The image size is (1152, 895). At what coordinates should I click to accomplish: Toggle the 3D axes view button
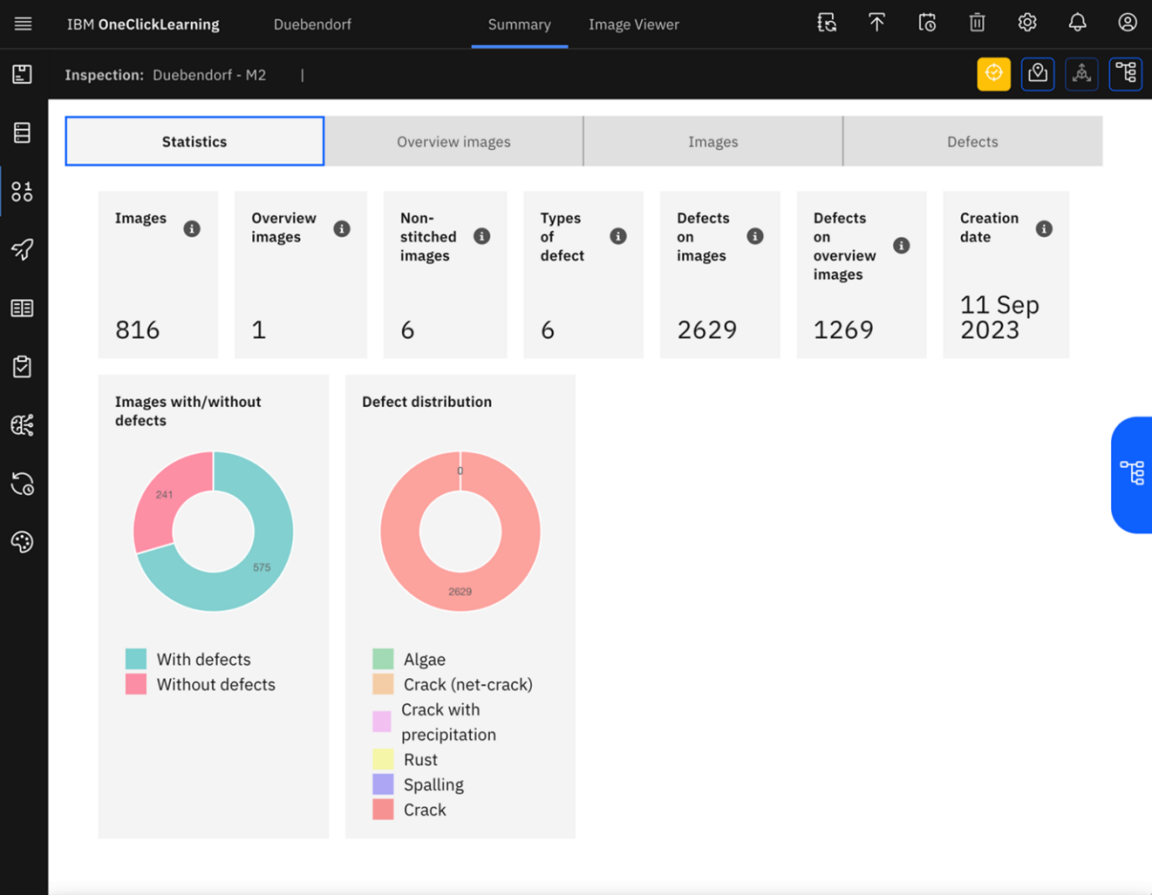coord(1081,73)
